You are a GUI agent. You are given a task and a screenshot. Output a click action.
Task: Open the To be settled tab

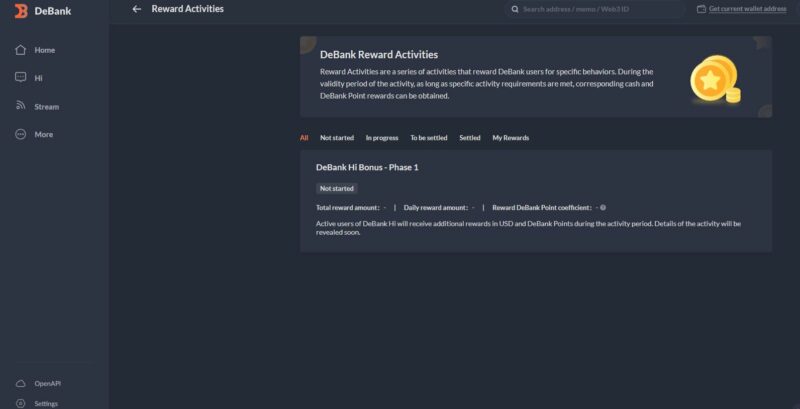[x=429, y=138]
